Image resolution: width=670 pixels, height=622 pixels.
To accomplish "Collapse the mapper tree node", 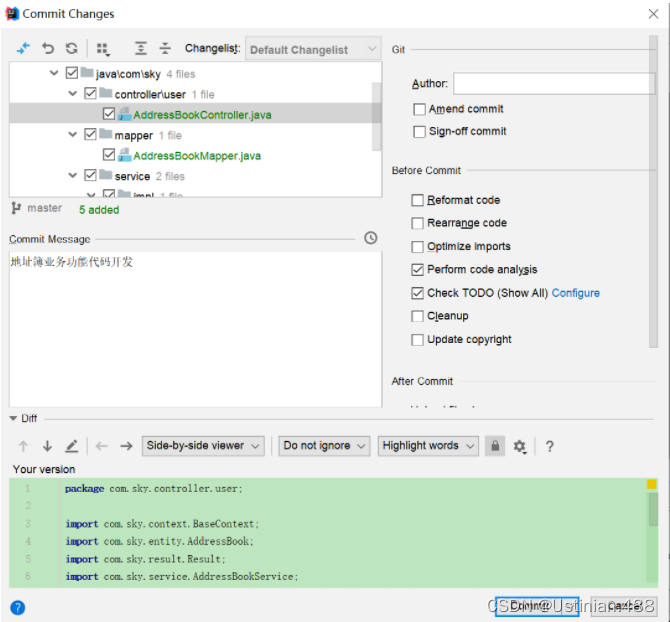I will click(x=73, y=135).
